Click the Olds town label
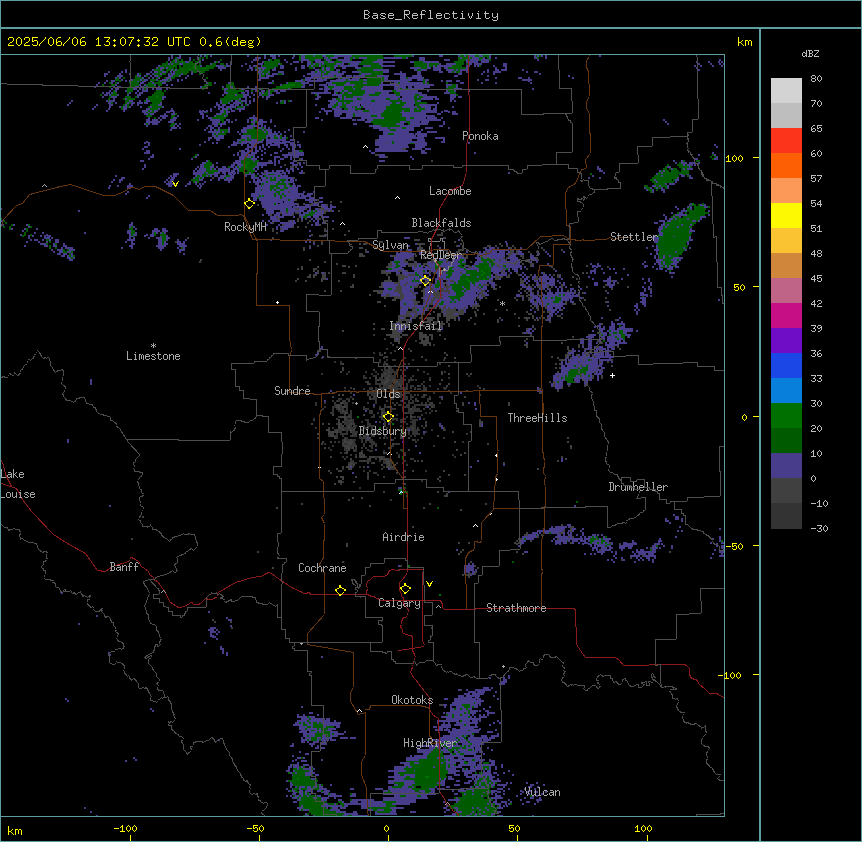Viewport: 862px width, 842px height. [388, 394]
